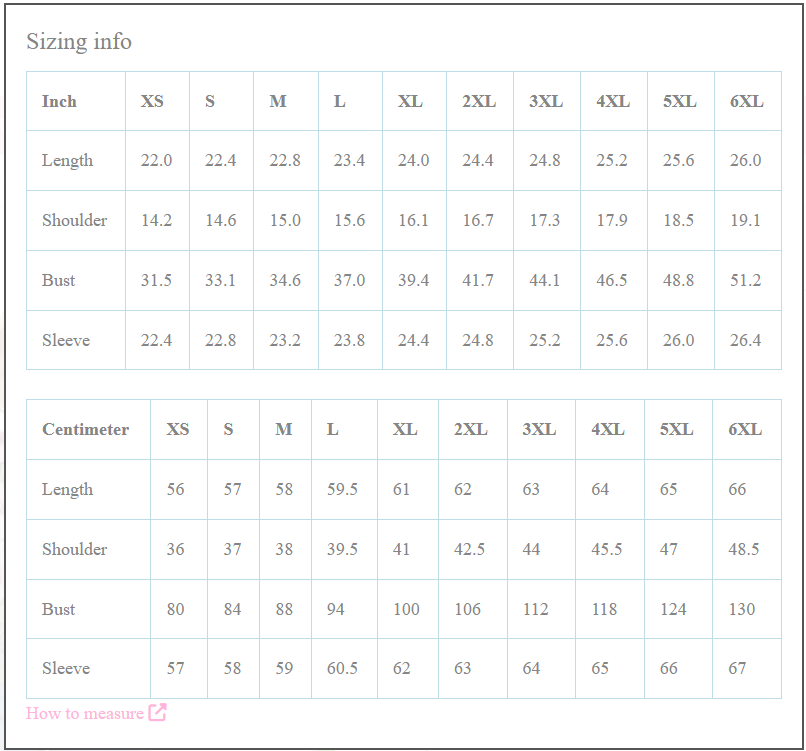Click the 130 bust value for 6XL
The width and height of the screenshot is (806, 751).
(742, 609)
